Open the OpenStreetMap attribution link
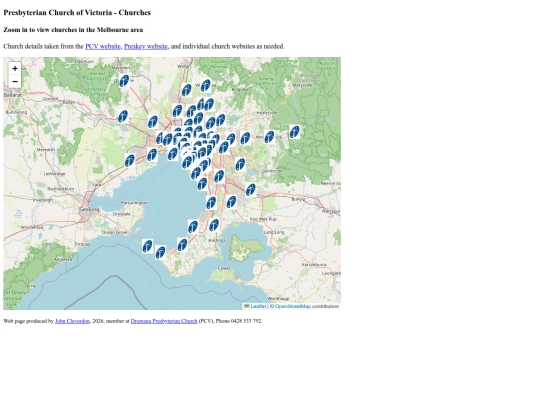Image resolution: width=540 pixels, height=405 pixels. click(x=293, y=306)
